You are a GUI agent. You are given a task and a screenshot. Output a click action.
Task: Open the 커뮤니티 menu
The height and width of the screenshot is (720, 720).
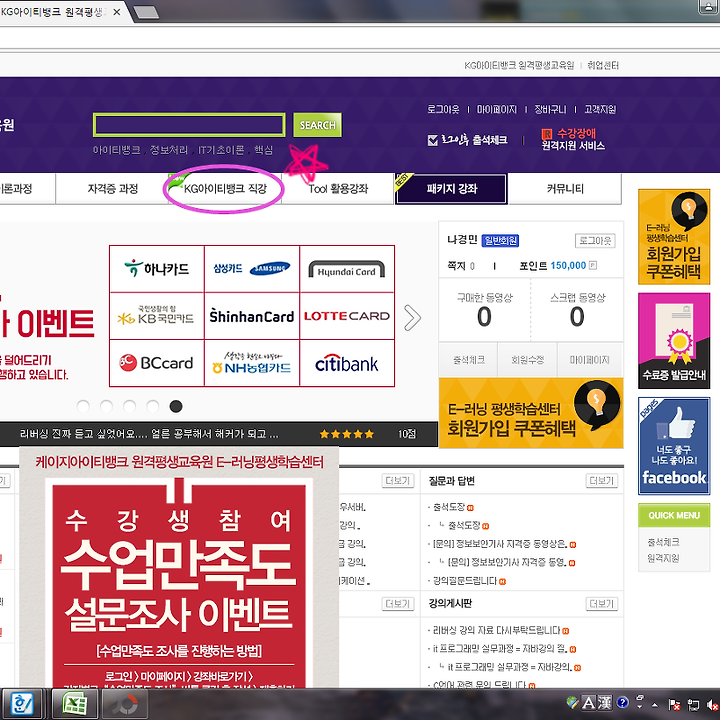565,189
